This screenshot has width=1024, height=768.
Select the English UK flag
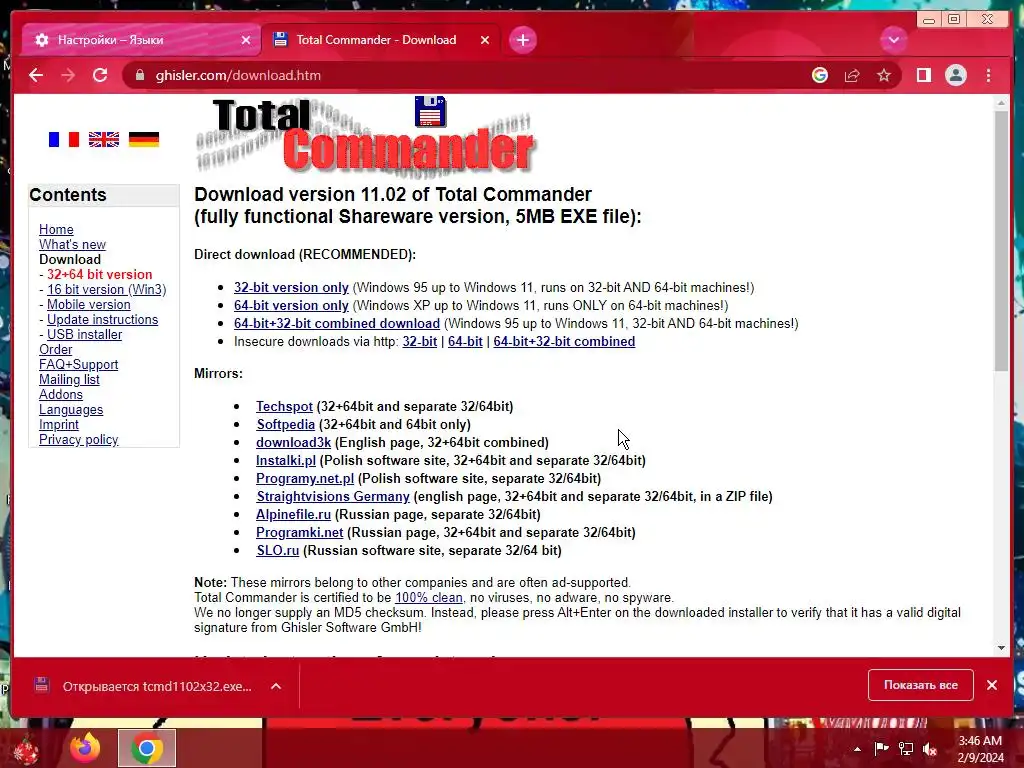pos(104,139)
